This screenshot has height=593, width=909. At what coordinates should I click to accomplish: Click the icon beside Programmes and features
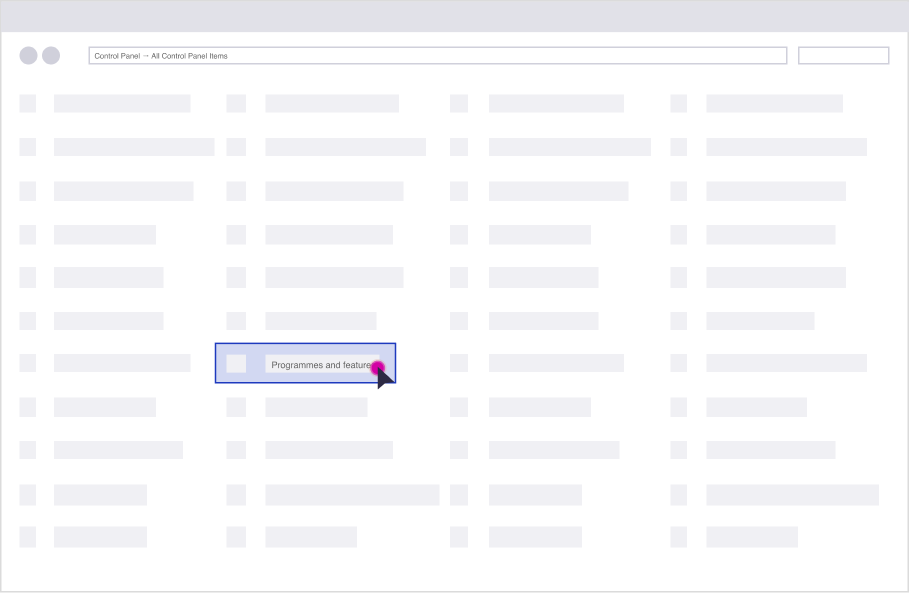coord(236,363)
